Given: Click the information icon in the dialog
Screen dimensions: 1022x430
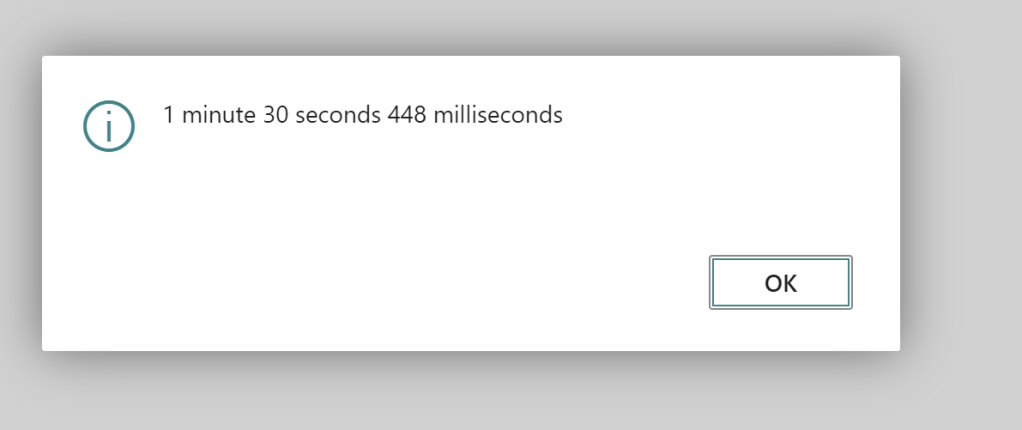Looking at the screenshot, I should 108,126.
